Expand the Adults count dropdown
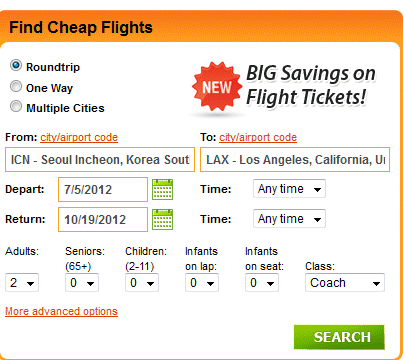Screen dimensions: 404x360 (x=22, y=283)
